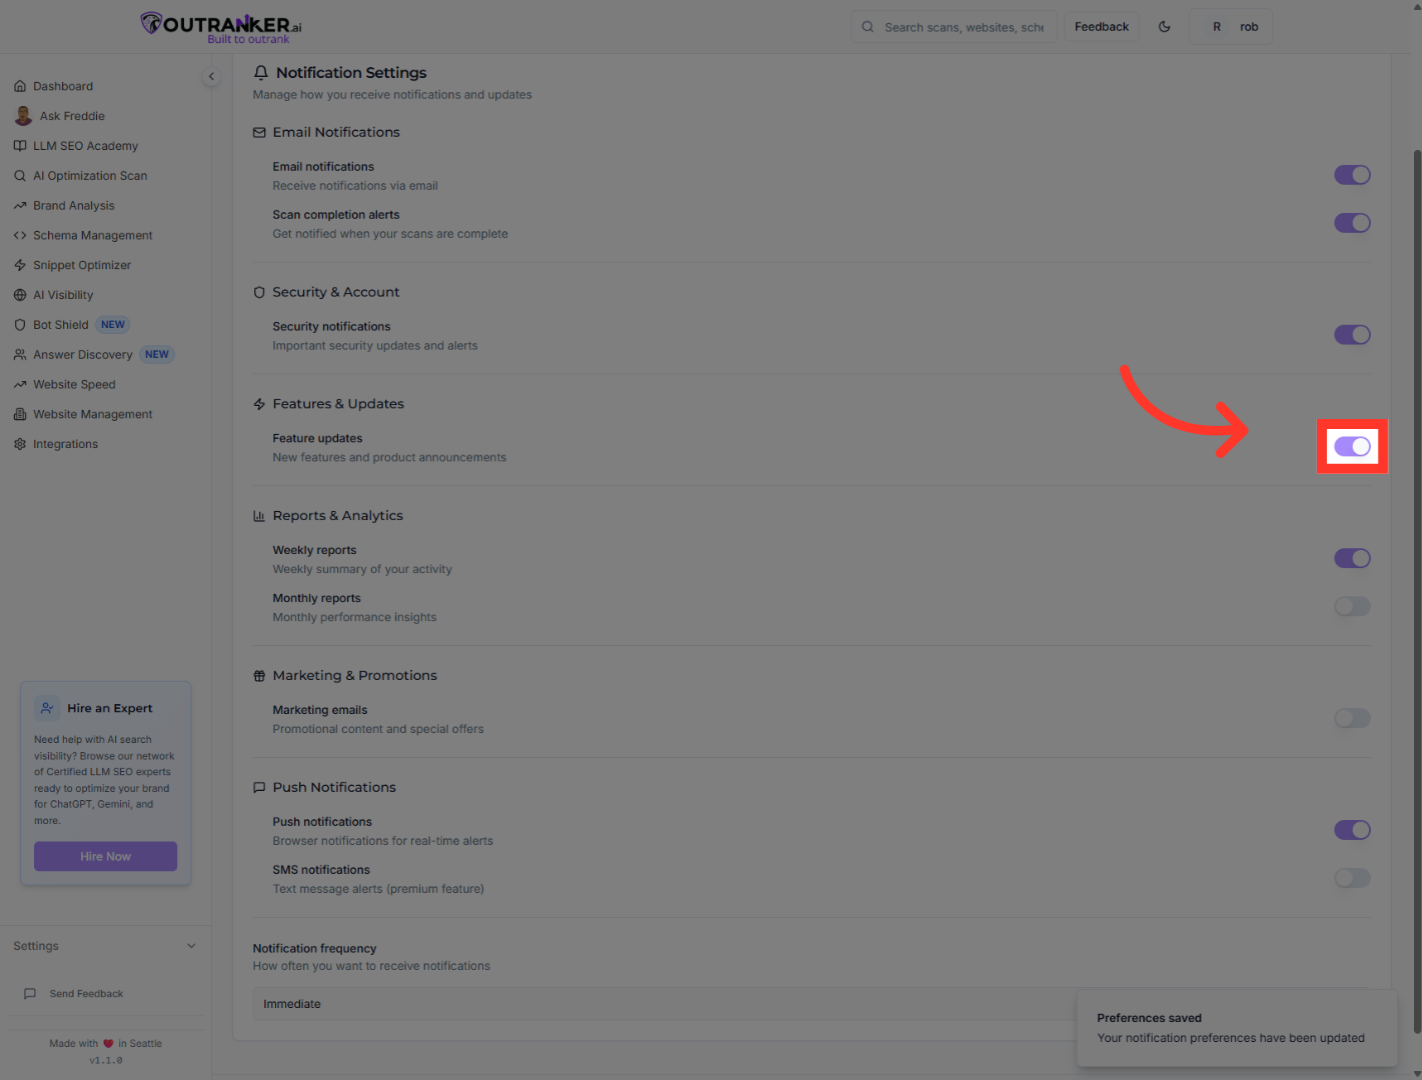Collapse the left sidebar with the chevron
Image resolution: width=1422 pixels, height=1080 pixels.
[x=211, y=76]
